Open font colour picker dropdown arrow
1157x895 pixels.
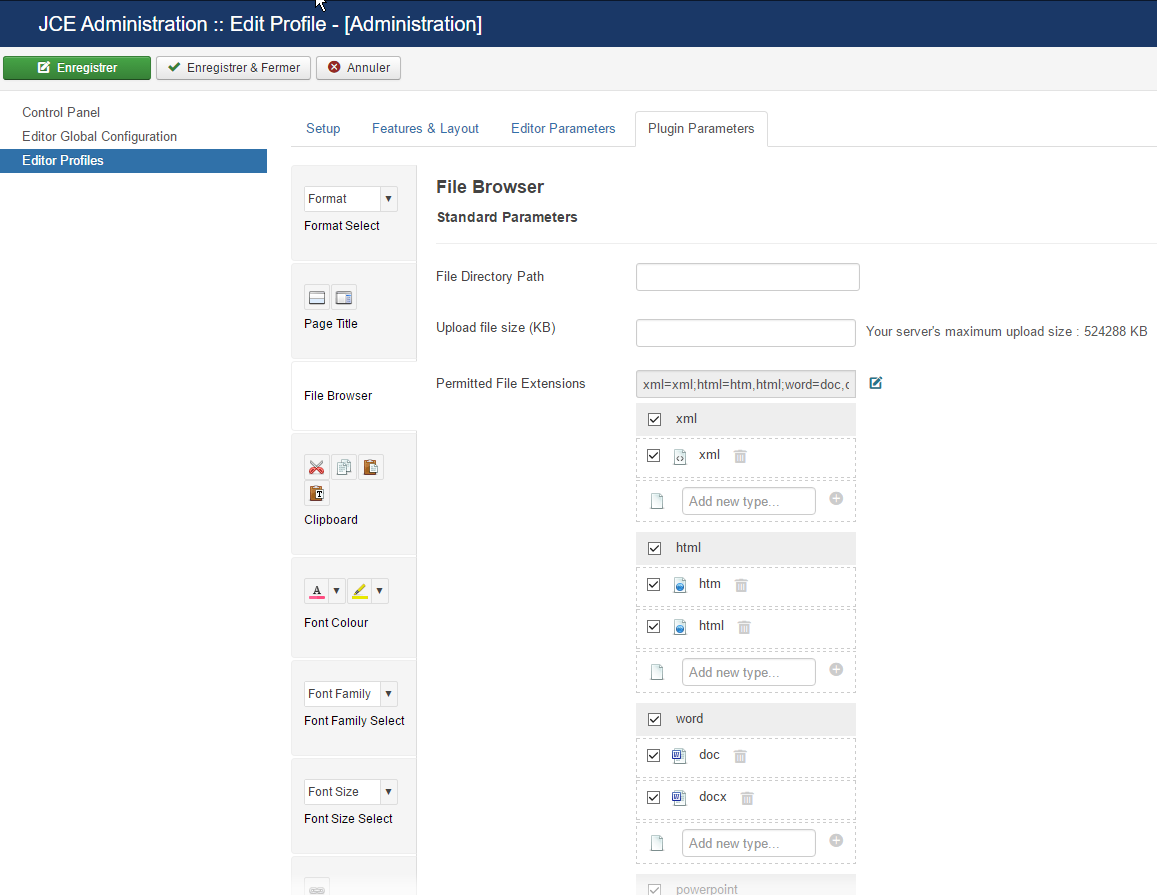coord(336,591)
